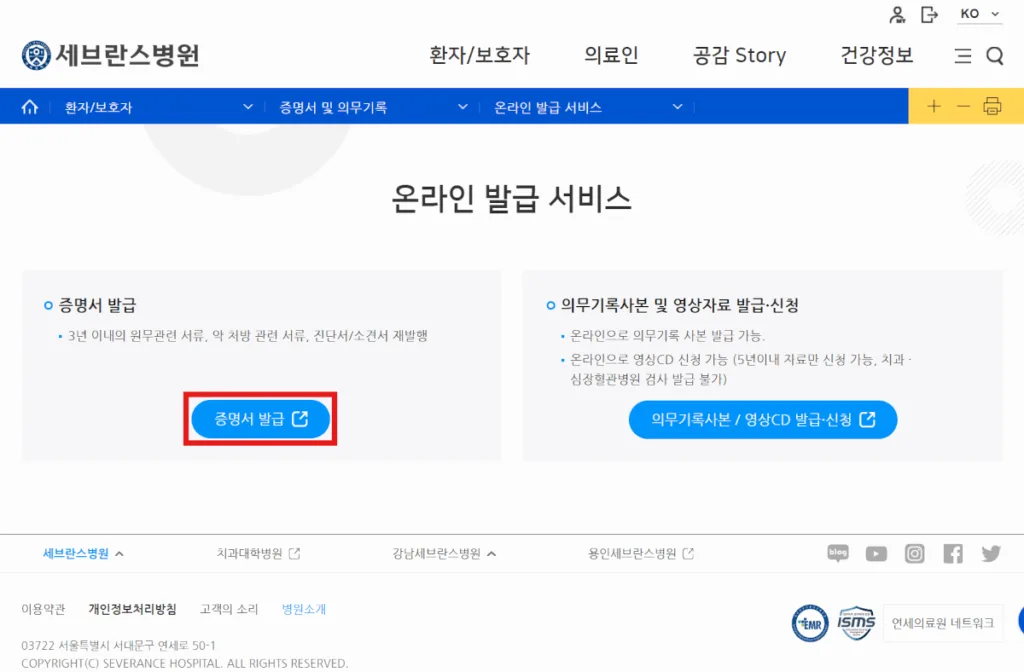This screenshot has height=672, width=1024.
Task: Click the 증명서 발급 section heading
Action: (97, 305)
